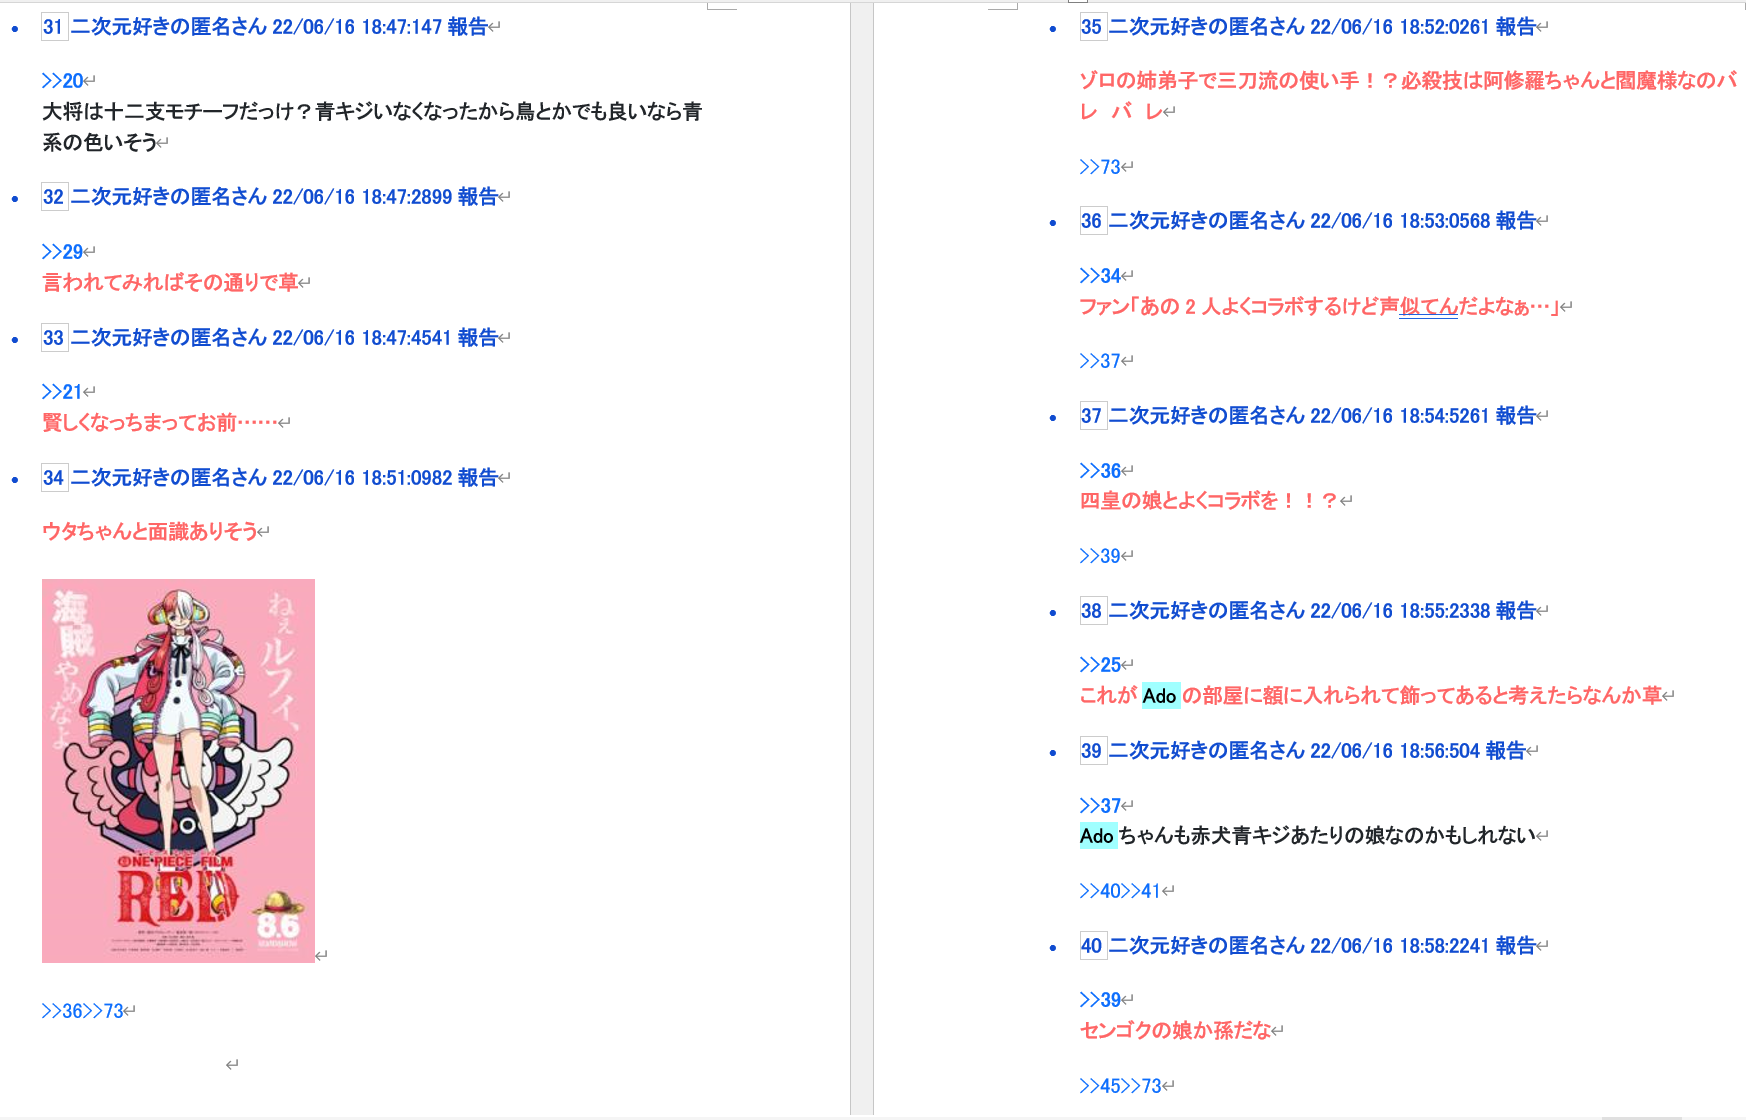Click the text 四皇の娘とよくコラボを！！？

pos(1209,501)
